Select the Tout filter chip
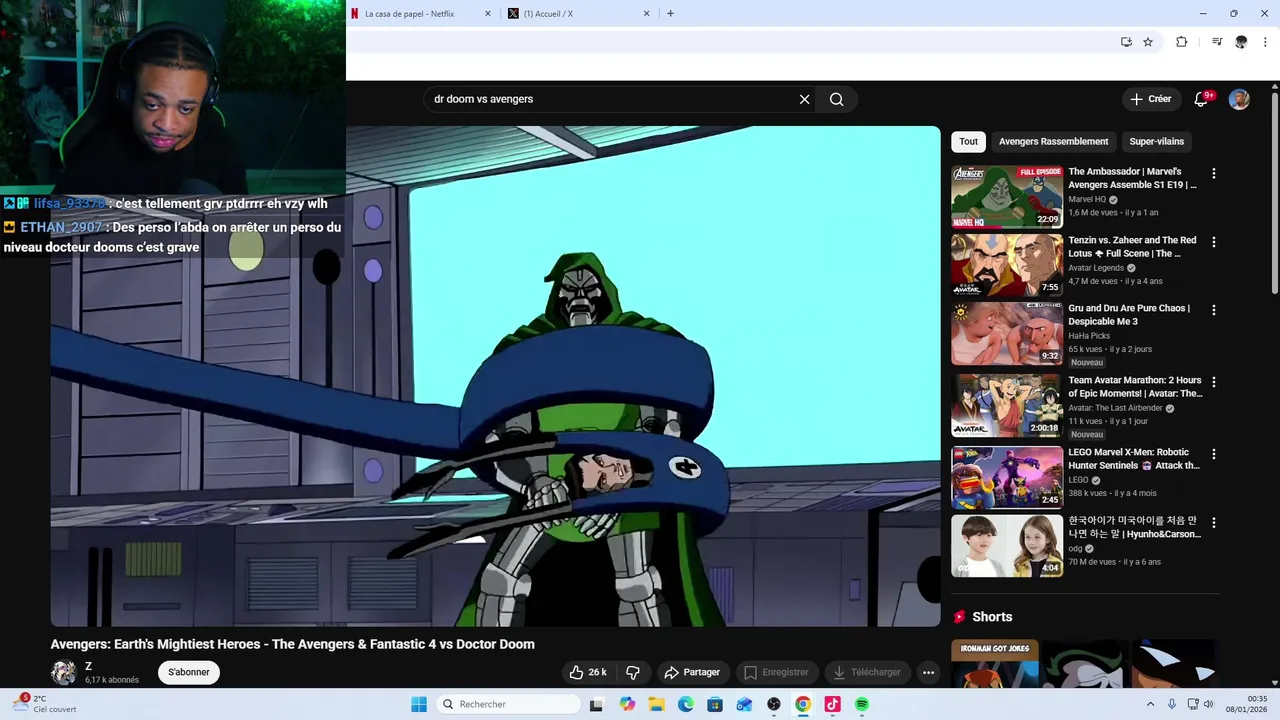1280x720 pixels. tap(968, 141)
